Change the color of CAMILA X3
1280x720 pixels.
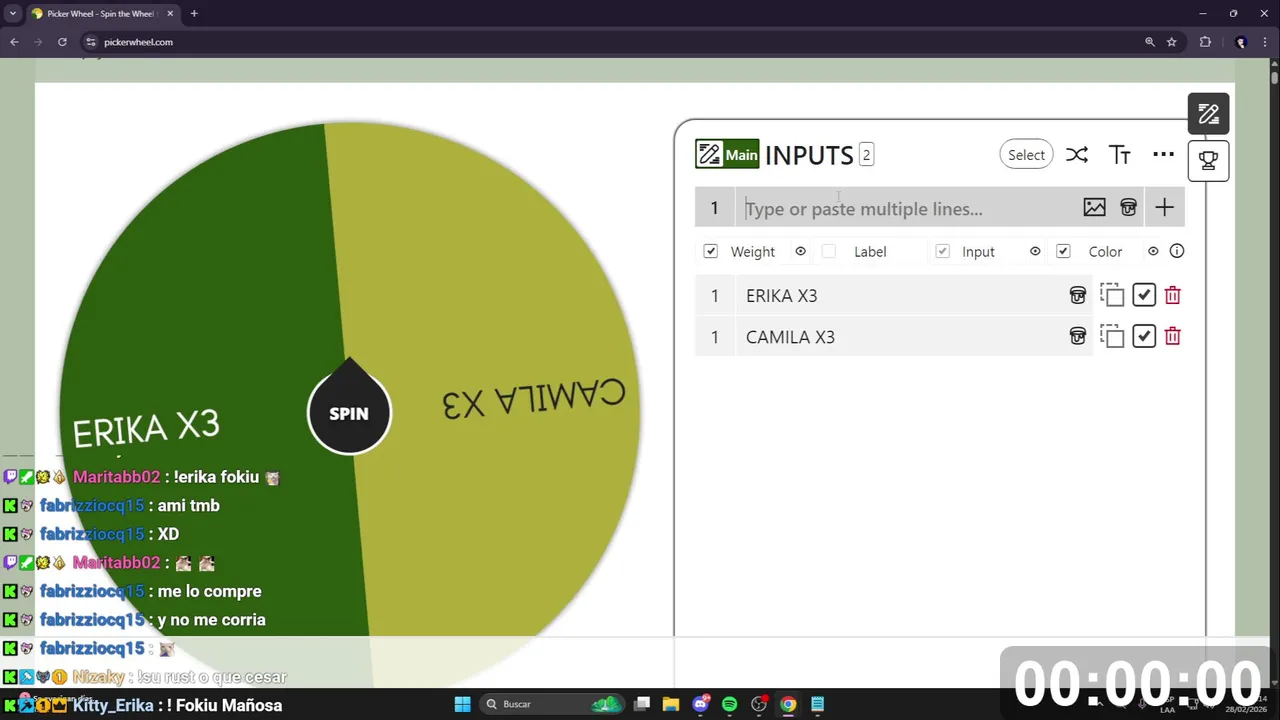tap(1078, 336)
